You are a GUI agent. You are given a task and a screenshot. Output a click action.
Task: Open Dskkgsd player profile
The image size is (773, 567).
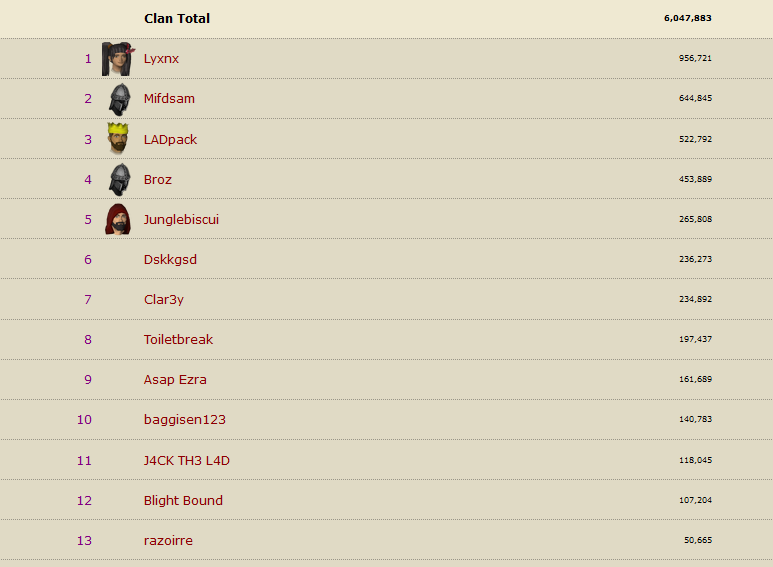coord(170,259)
